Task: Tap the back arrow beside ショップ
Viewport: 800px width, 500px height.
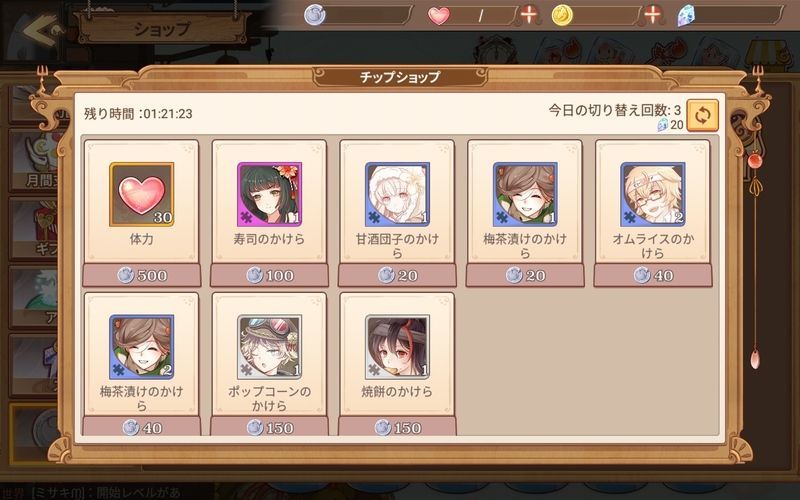Action: [x=42, y=31]
